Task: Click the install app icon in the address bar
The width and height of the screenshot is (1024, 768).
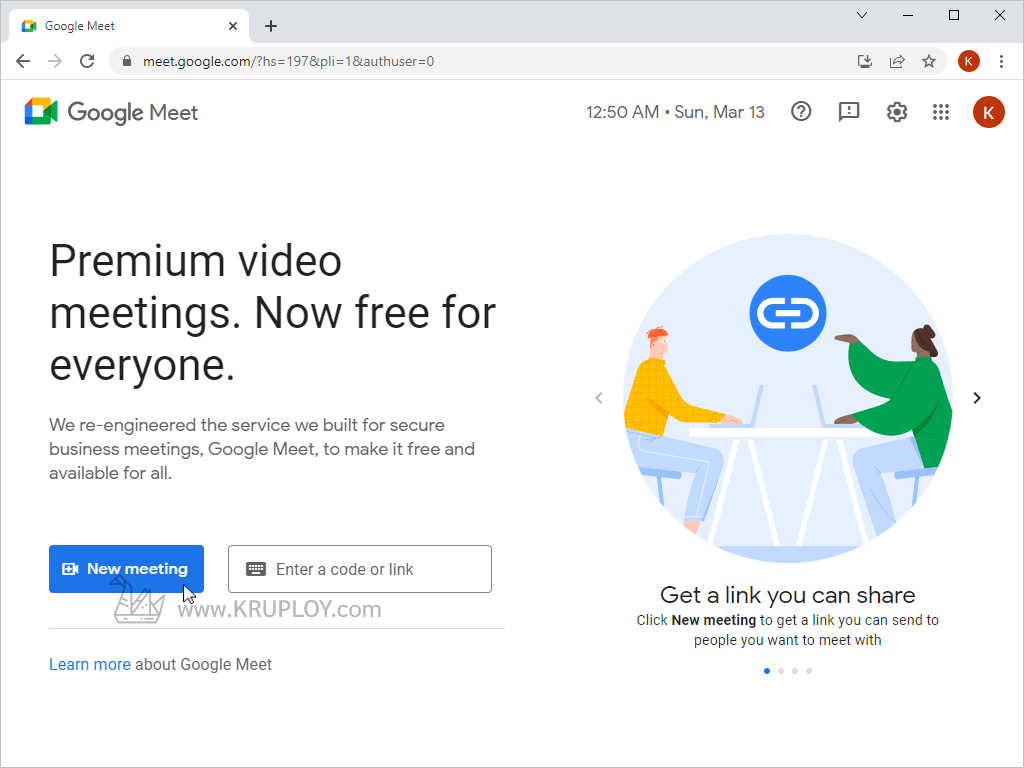Action: [x=865, y=61]
